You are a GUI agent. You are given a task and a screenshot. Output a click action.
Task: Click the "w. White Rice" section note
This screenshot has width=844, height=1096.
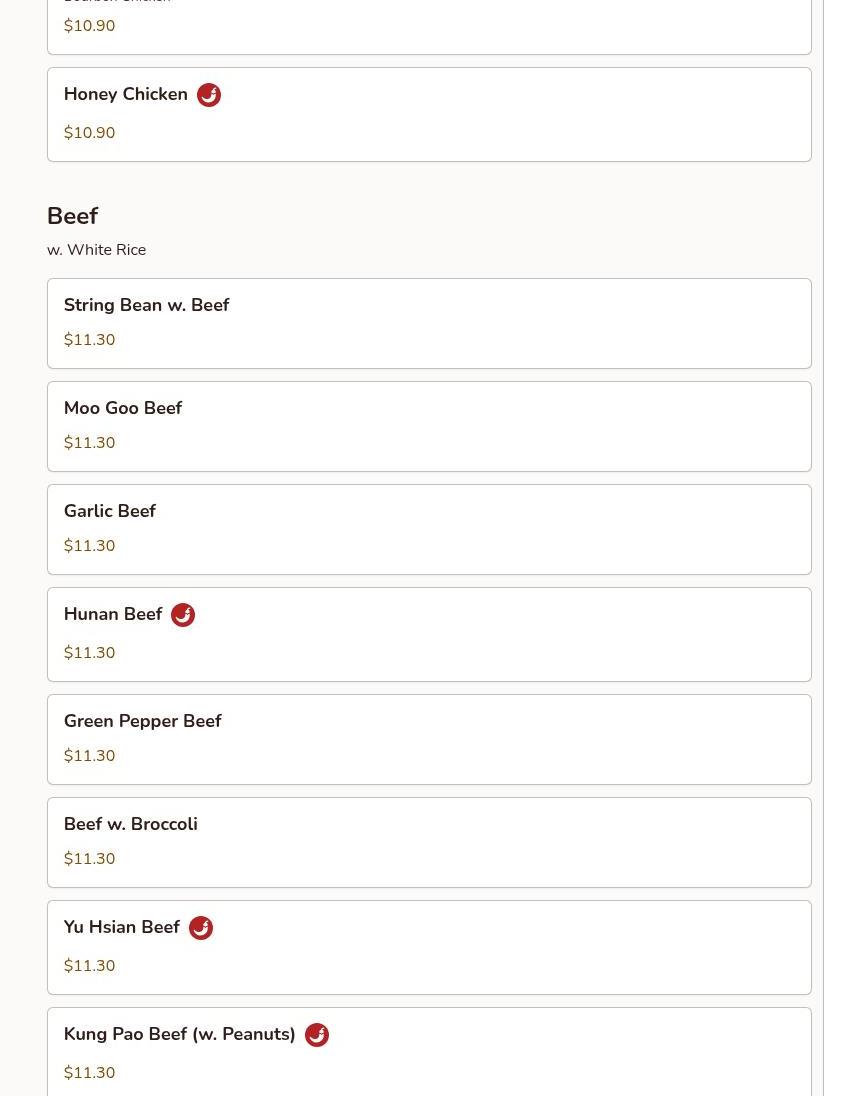pyautogui.click(x=96, y=250)
